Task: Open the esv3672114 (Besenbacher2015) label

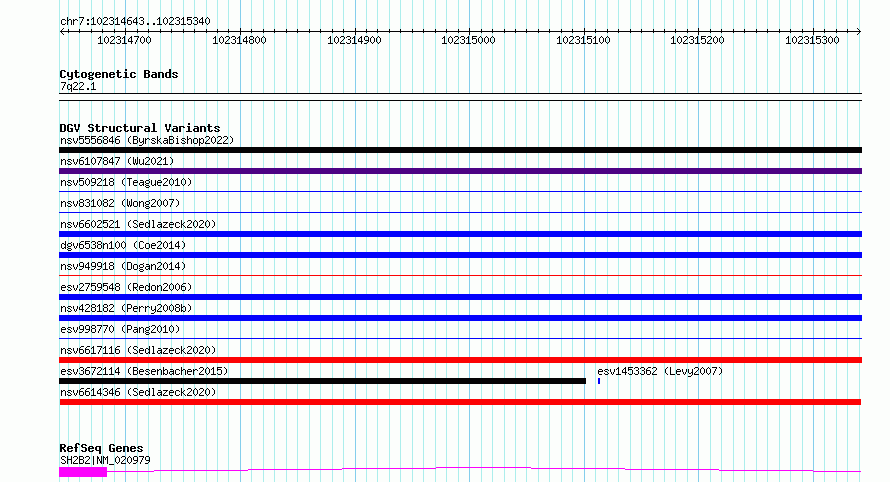Action: pyautogui.click(x=144, y=371)
